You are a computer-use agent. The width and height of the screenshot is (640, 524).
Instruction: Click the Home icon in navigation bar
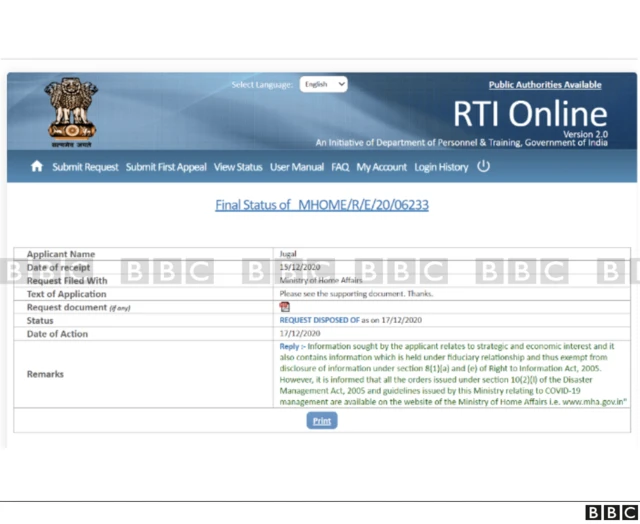[x=37, y=167]
